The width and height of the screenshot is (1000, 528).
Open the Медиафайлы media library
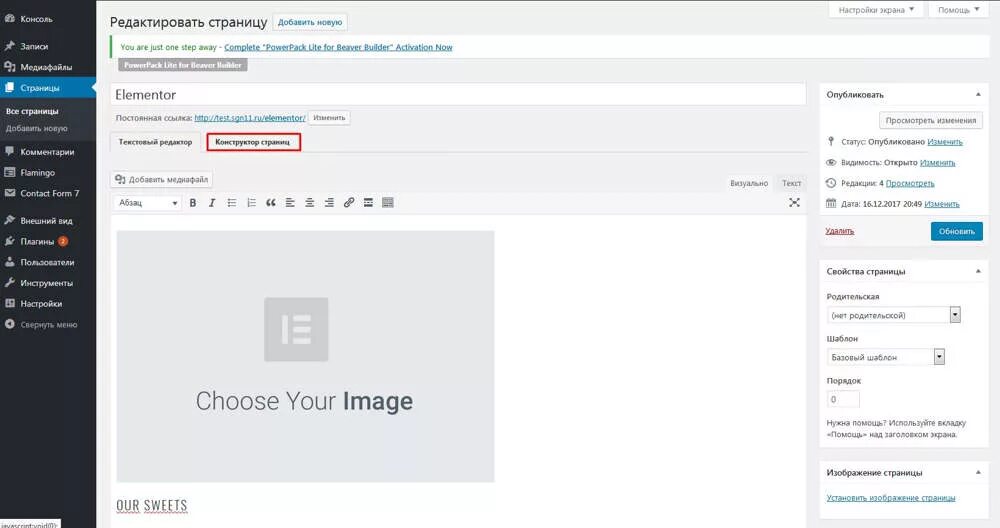coord(48,67)
